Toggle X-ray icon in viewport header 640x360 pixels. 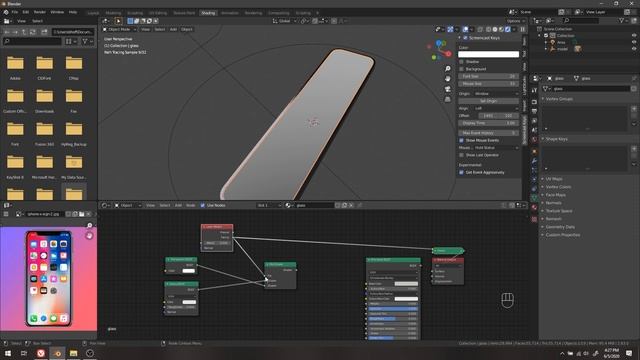(480, 29)
